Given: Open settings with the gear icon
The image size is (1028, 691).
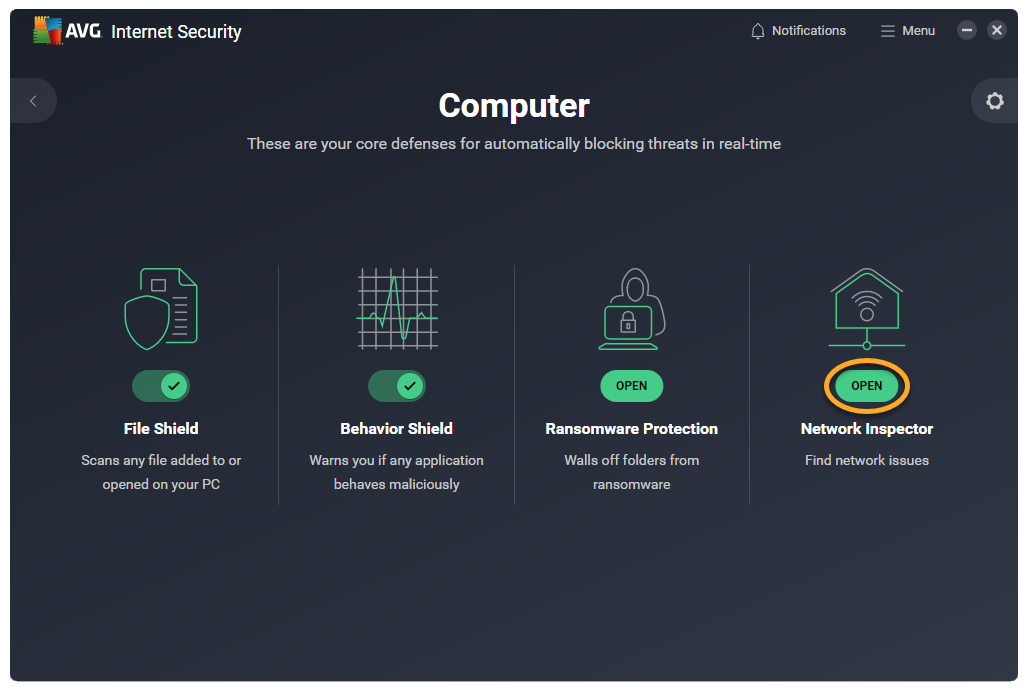Looking at the screenshot, I should 994,101.
